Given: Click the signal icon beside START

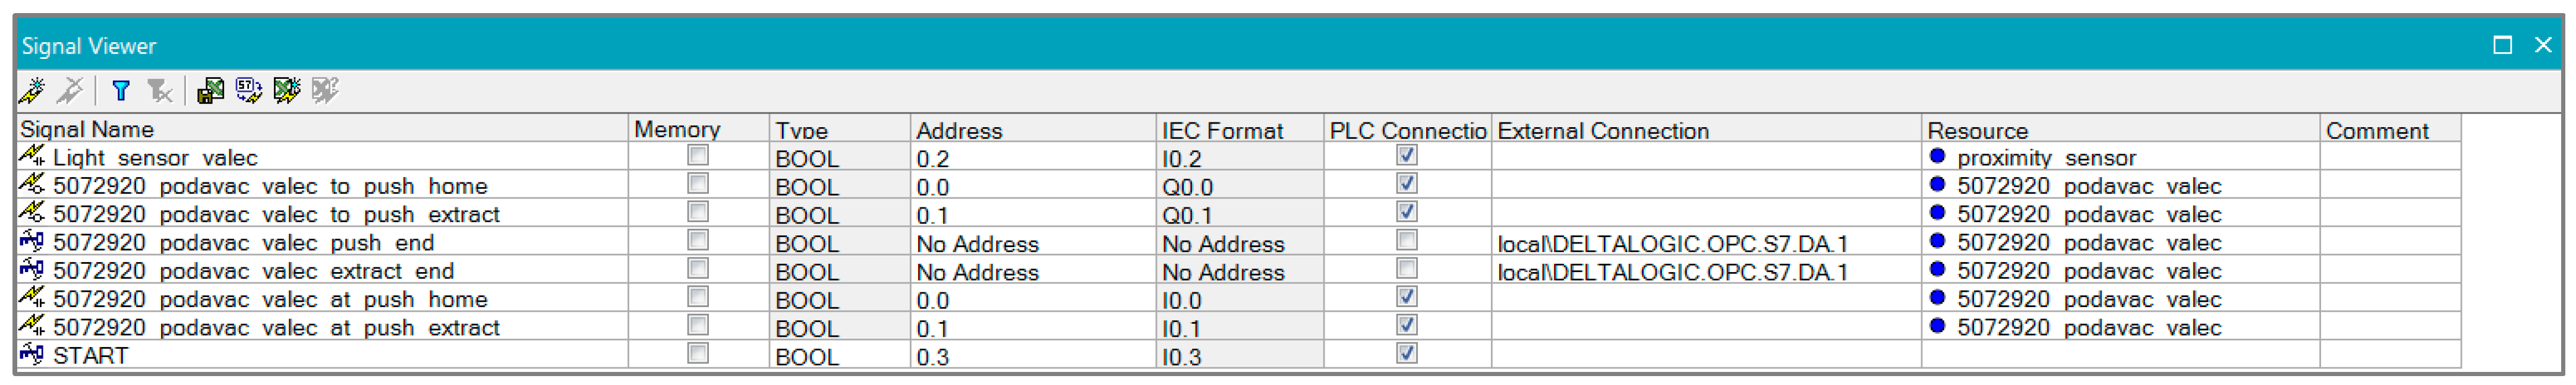Looking at the screenshot, I should pyautogui.click(x=32, y=354).
